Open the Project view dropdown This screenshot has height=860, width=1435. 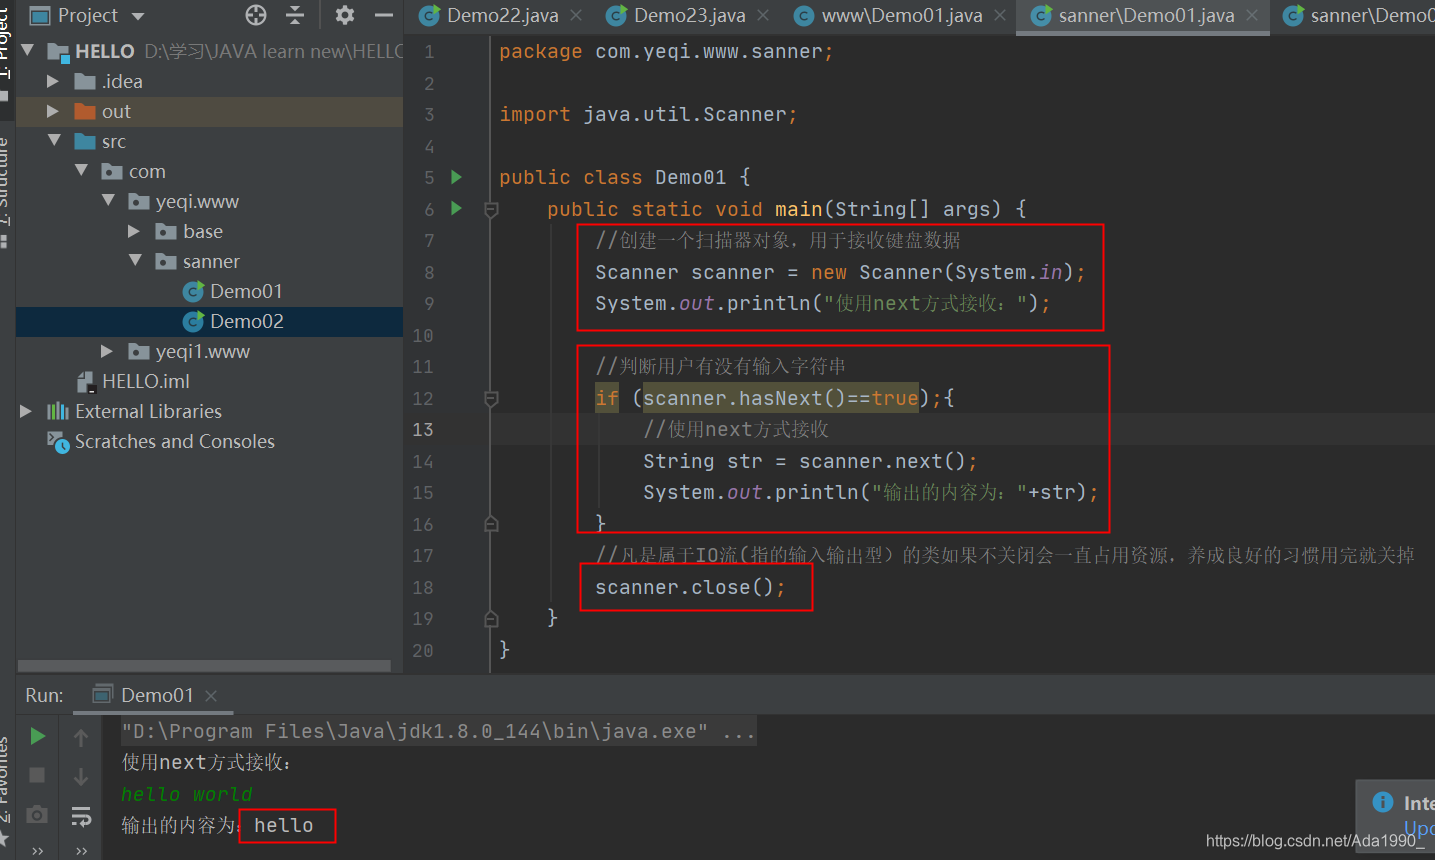pyautogui.click(x=138, y=16)
